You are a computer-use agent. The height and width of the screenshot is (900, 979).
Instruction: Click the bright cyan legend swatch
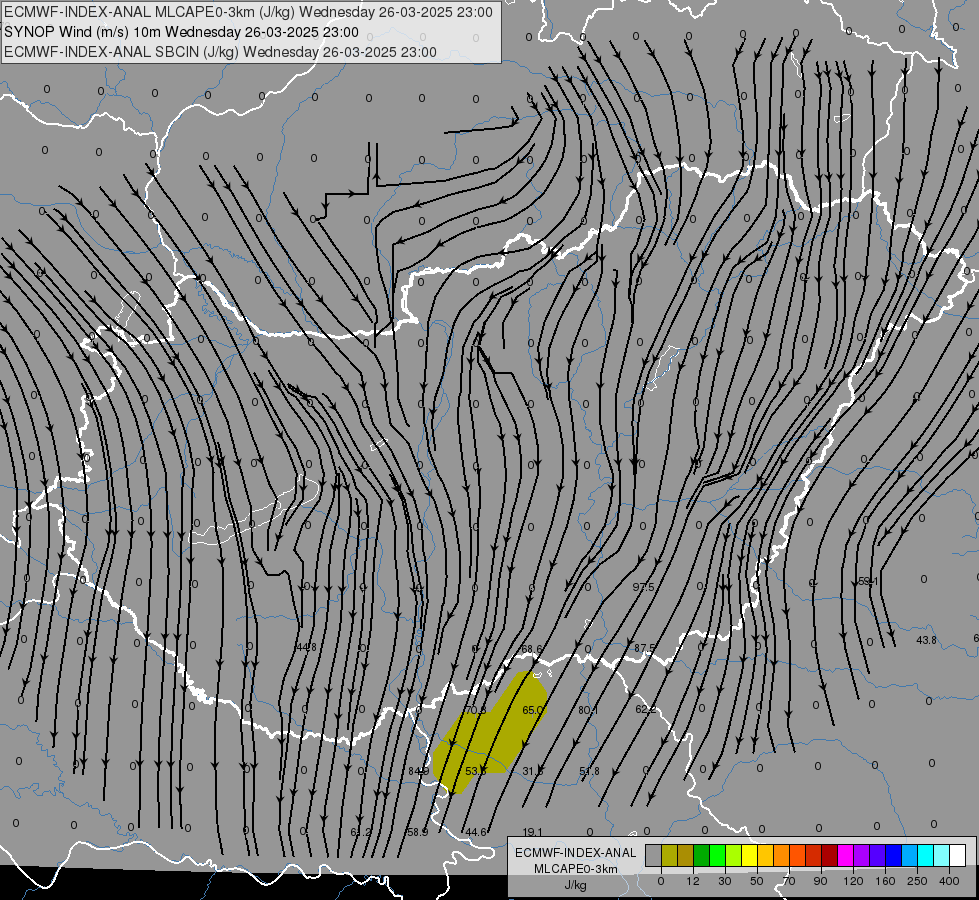pos(927,855)
